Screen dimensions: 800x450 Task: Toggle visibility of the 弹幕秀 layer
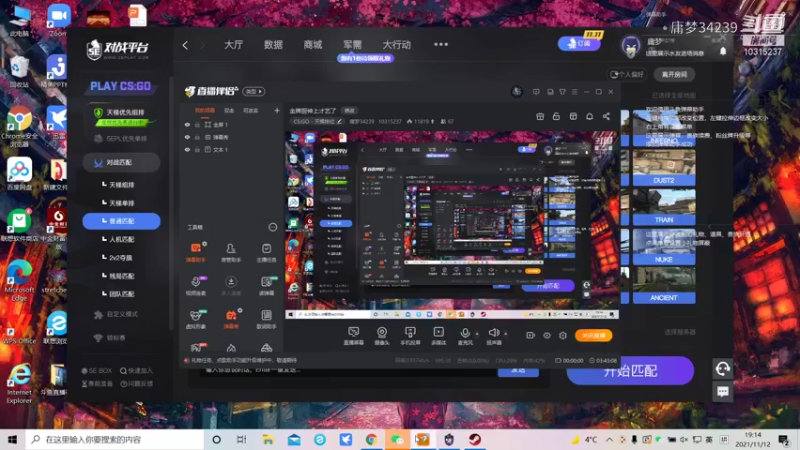point(187,137)
